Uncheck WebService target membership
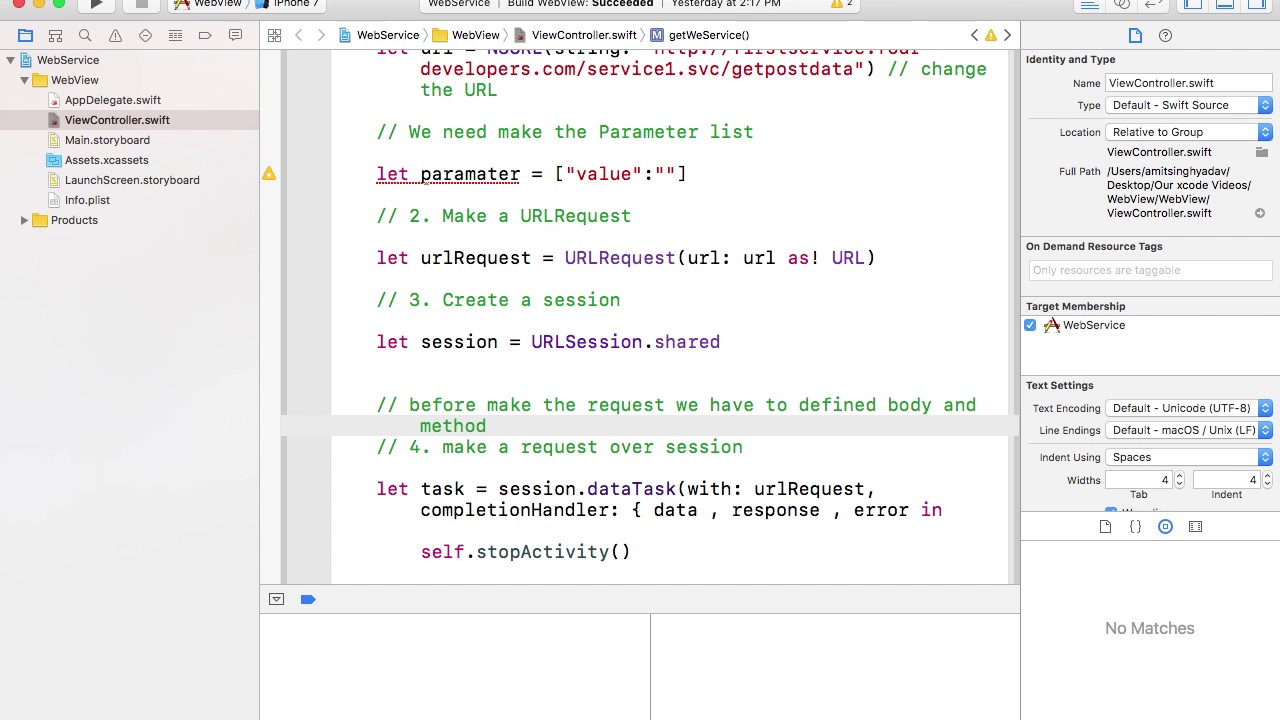1280x720 pixels. pos(1030,325)
